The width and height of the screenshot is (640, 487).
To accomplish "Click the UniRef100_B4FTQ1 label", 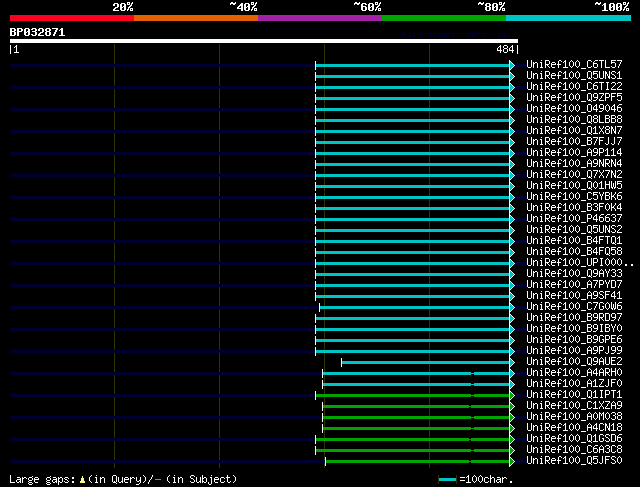I will click(574, 241).
